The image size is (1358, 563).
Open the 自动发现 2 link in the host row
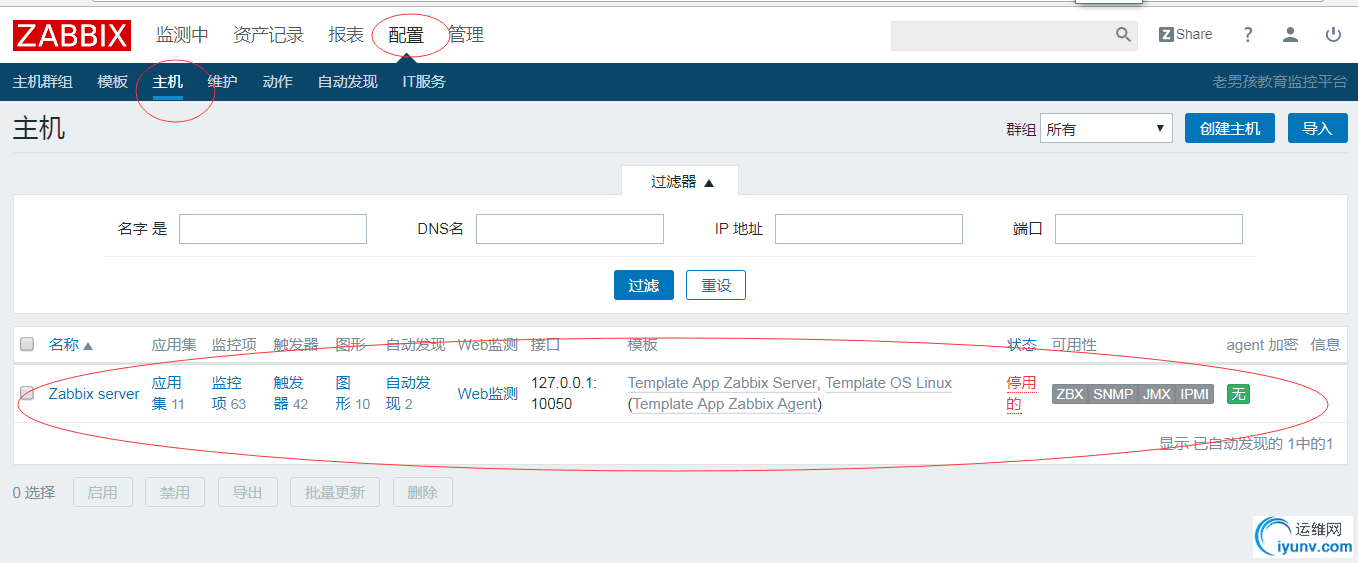pyautogui.click(x=408, y=393)
